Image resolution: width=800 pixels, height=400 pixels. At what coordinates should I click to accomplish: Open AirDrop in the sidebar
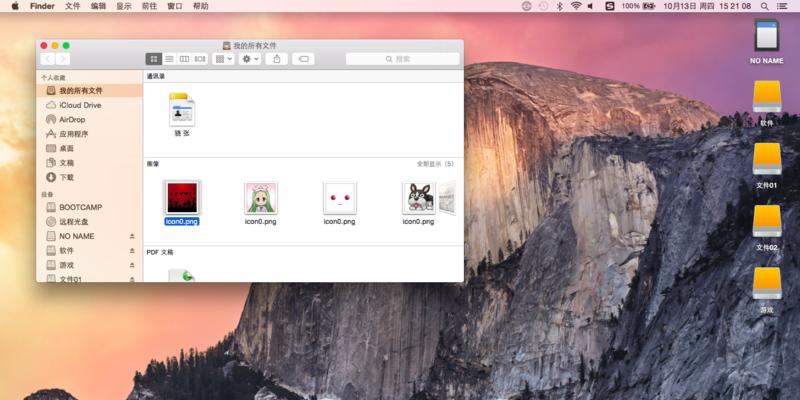90,119
